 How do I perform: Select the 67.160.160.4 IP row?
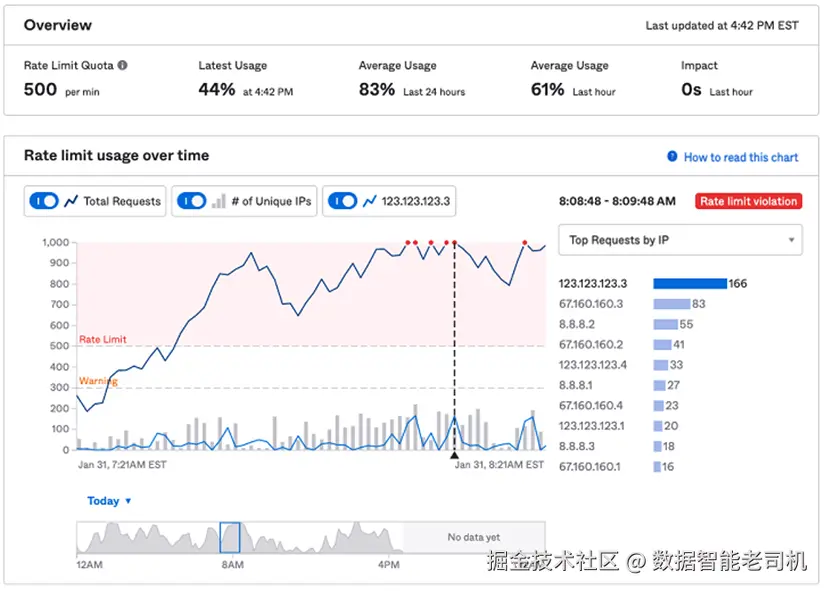click(x=619, y=406)
